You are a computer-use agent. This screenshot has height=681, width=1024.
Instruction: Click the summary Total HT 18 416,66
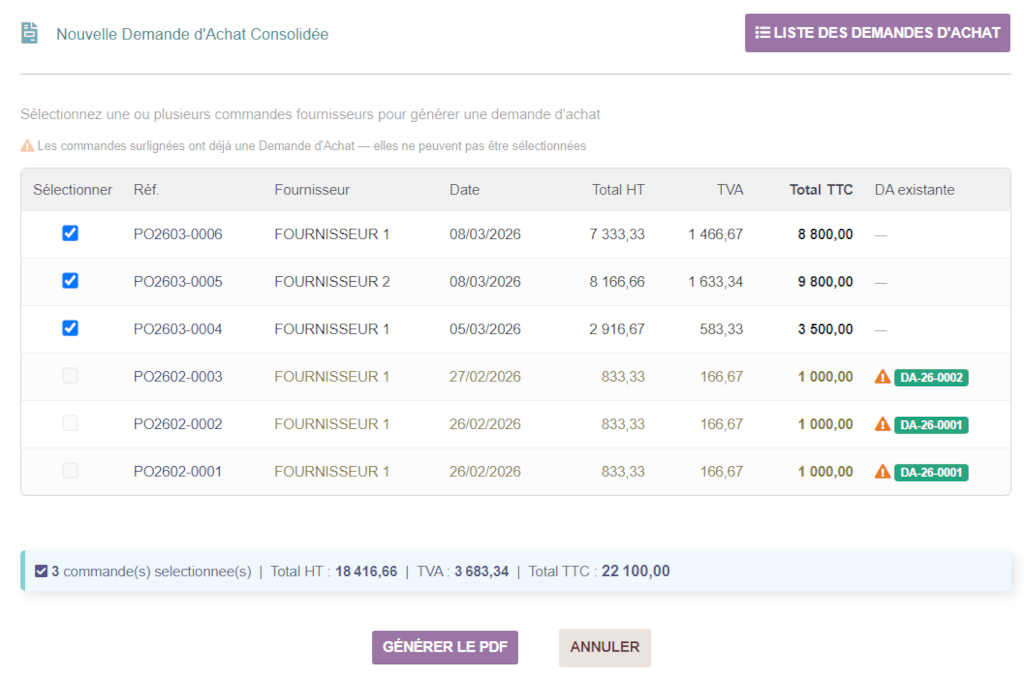(366, 572)
